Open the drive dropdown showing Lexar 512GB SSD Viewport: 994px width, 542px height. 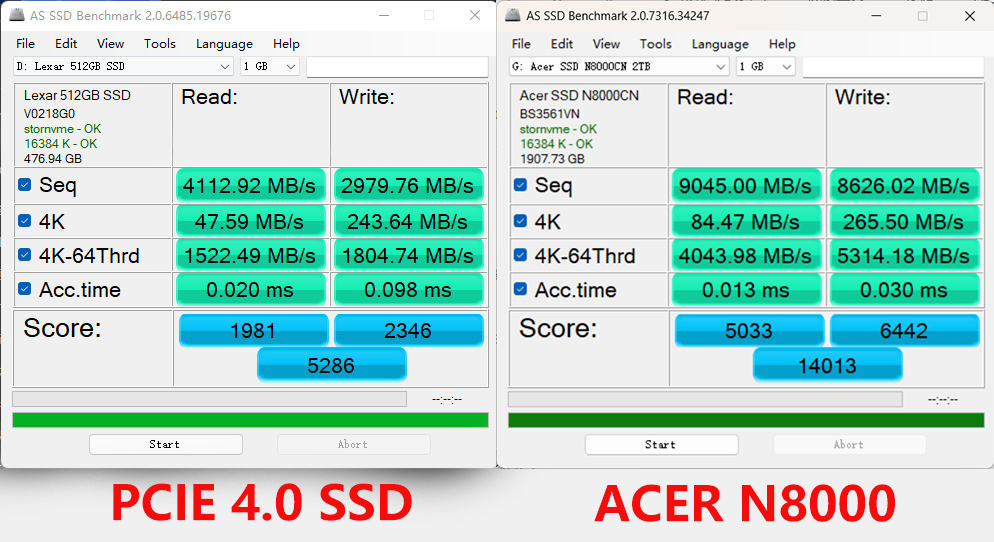pyautogui.click(x=124, y=66)
